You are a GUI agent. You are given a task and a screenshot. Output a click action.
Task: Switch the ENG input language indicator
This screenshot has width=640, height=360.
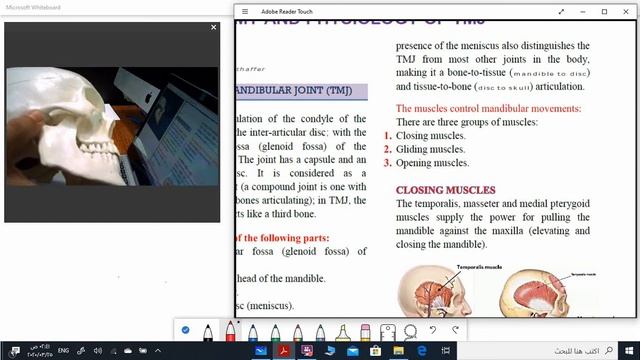(63, 351)
